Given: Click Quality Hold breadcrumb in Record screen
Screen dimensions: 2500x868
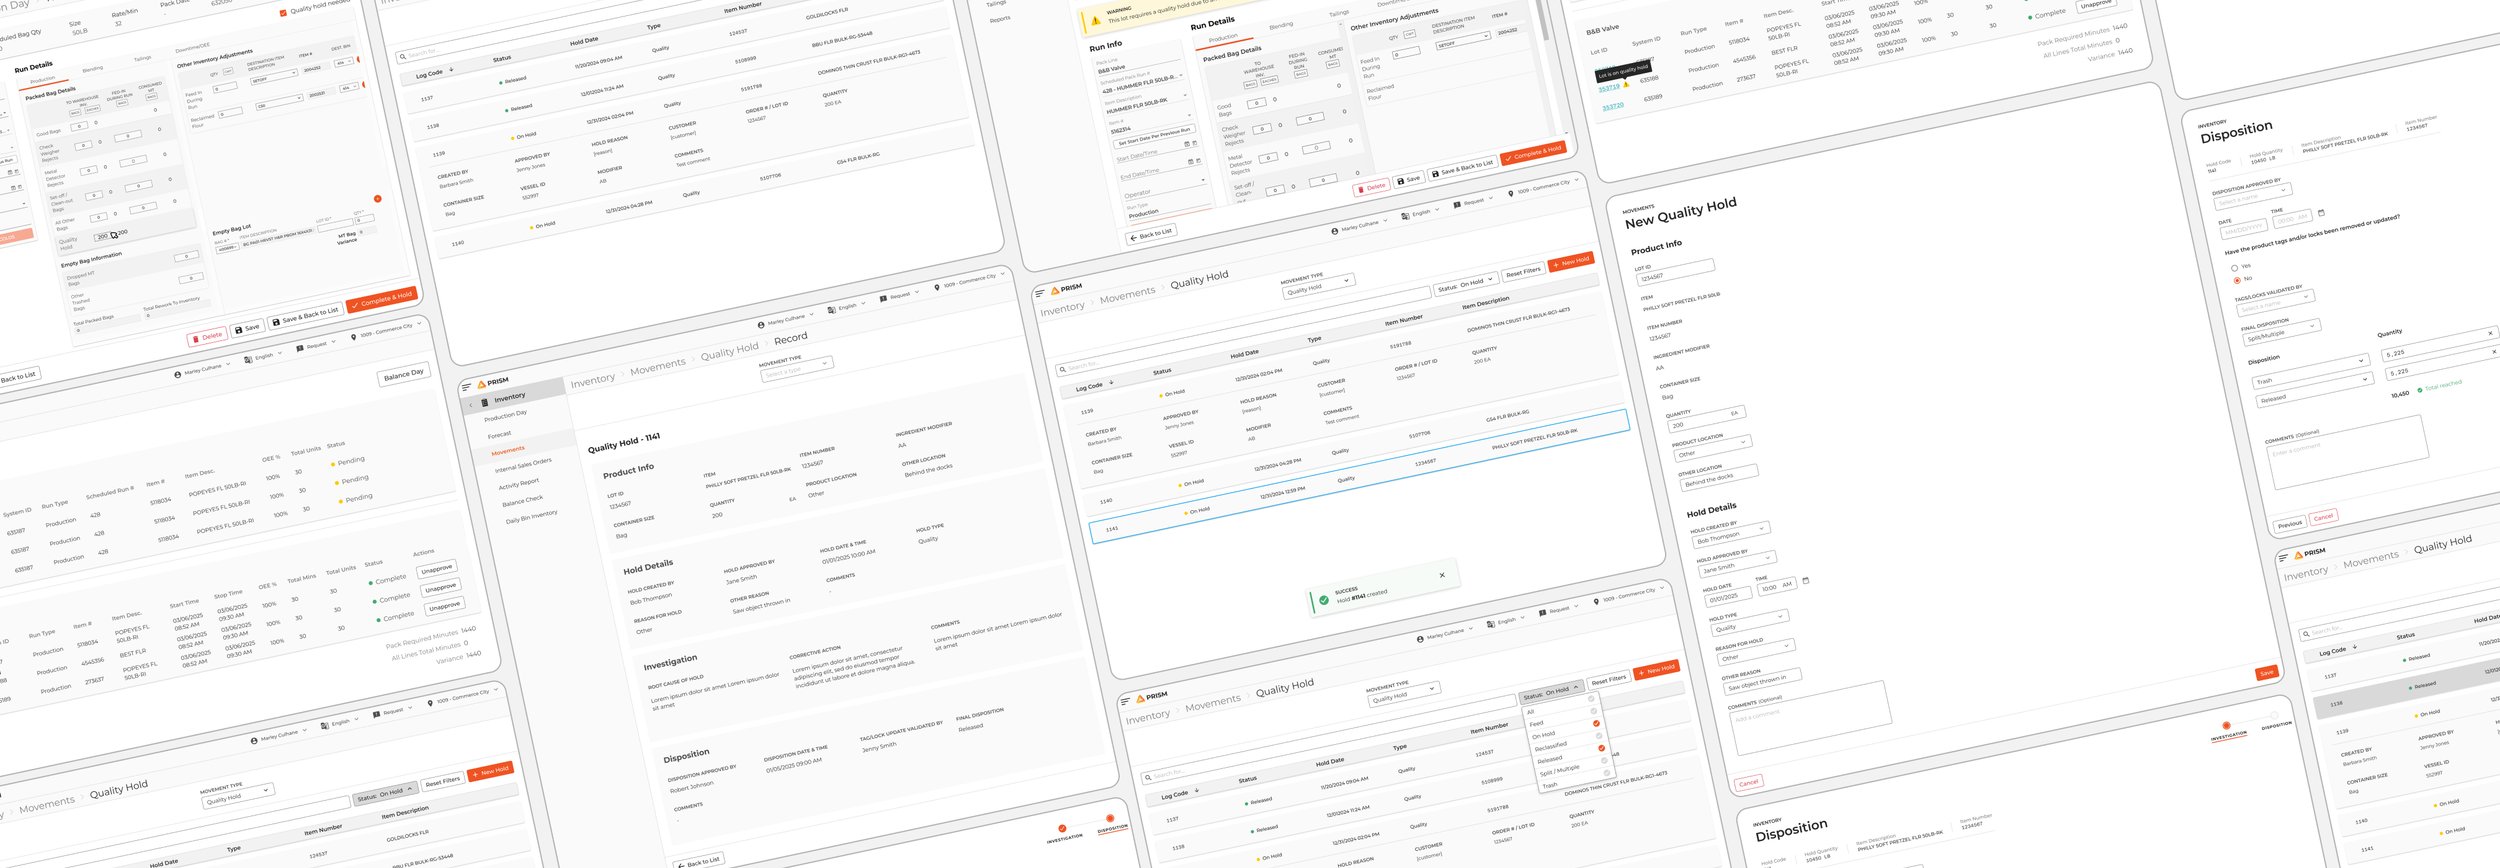Looking at the screenshot, I should 728,351.
